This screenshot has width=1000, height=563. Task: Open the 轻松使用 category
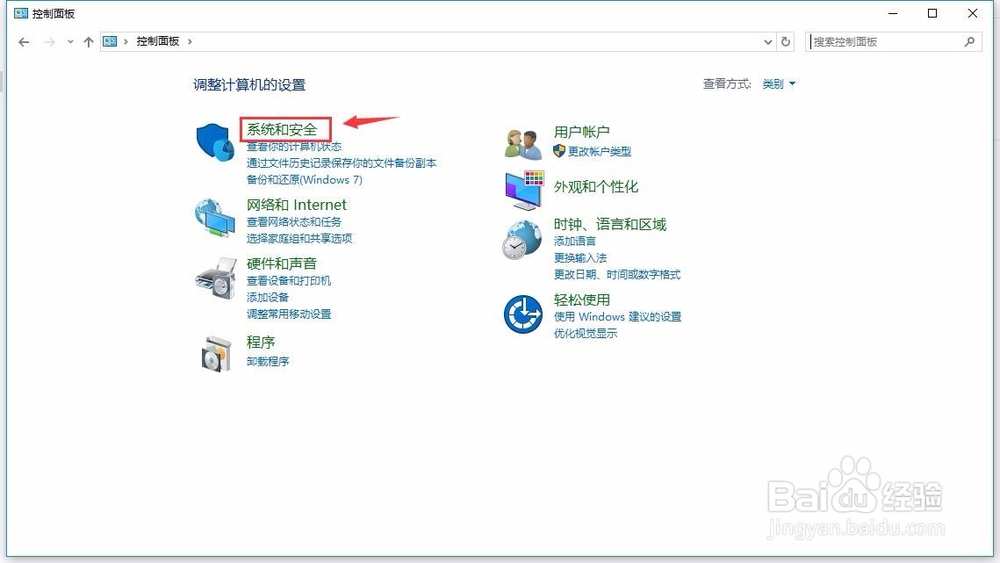(x=582, y=300)
